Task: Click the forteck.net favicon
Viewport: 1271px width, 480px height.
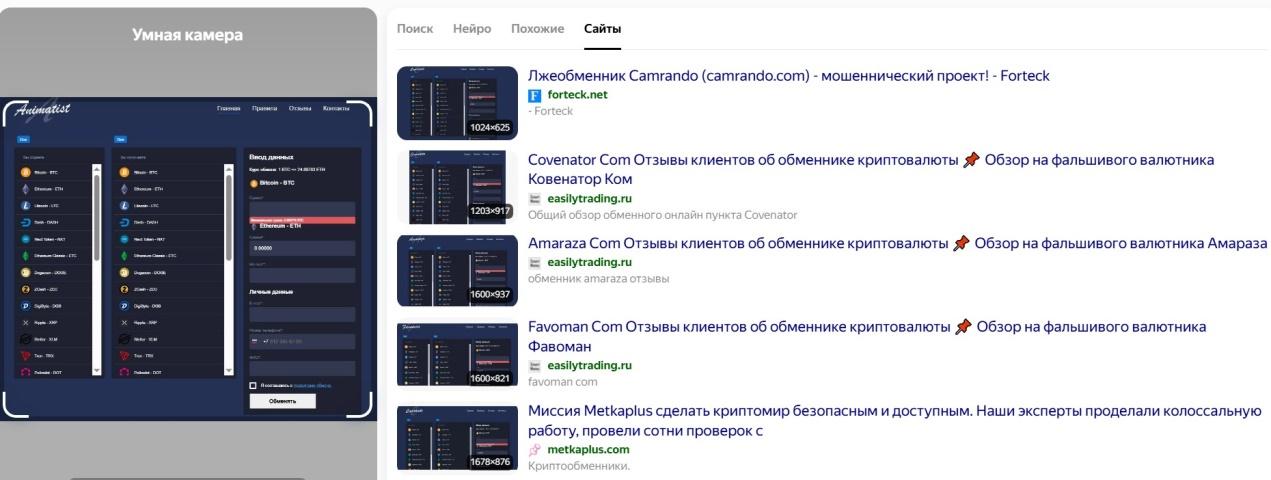Action: pyautogui.click(x=534, y=95)
